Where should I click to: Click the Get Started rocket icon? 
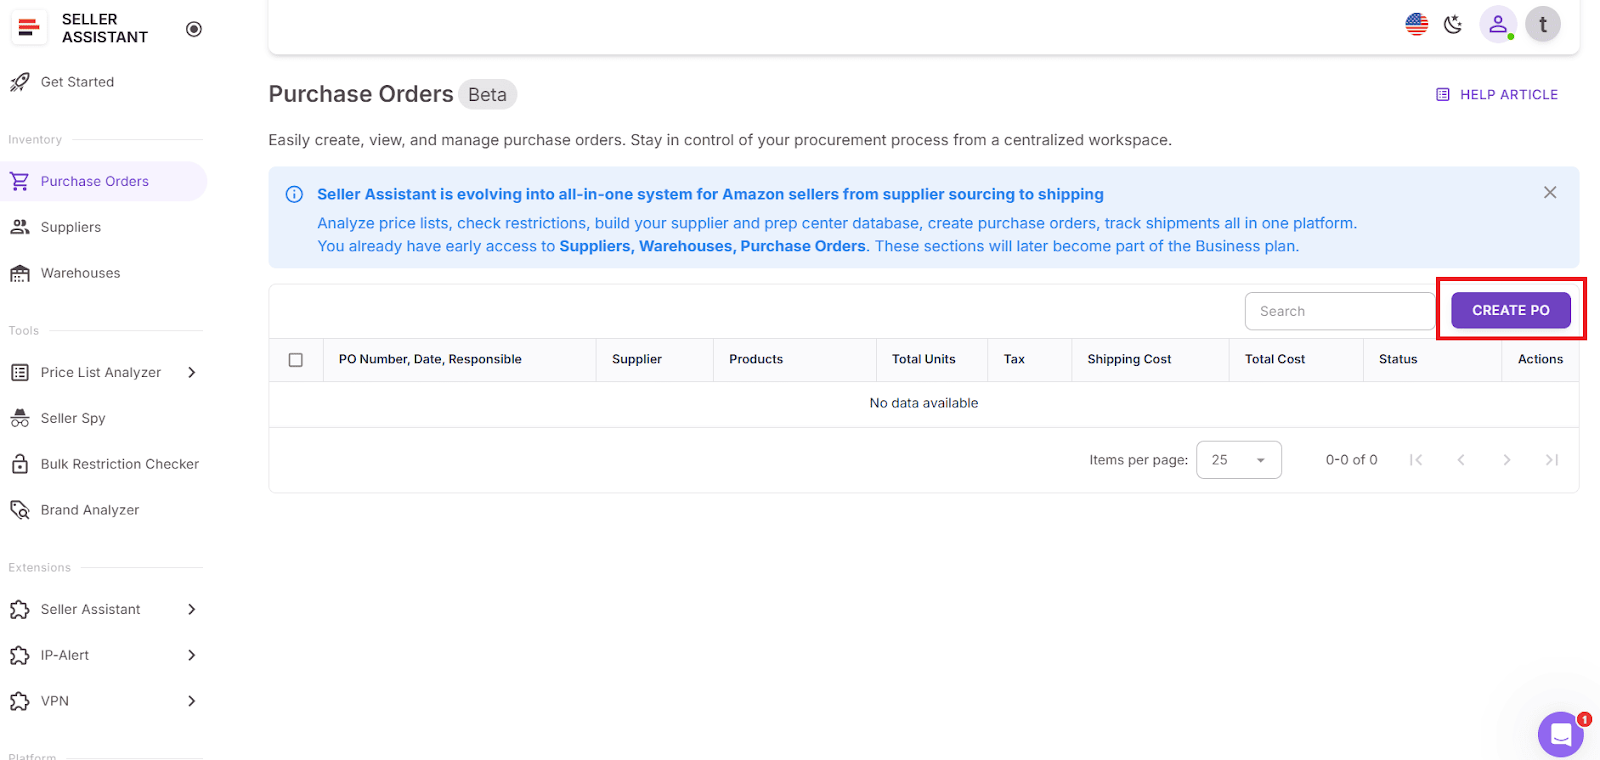coord(20,82)
